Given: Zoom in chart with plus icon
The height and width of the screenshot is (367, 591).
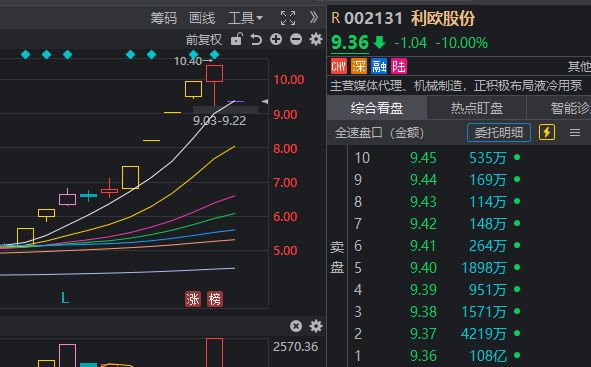Looking at the screenshot, I should click(276, 39).
